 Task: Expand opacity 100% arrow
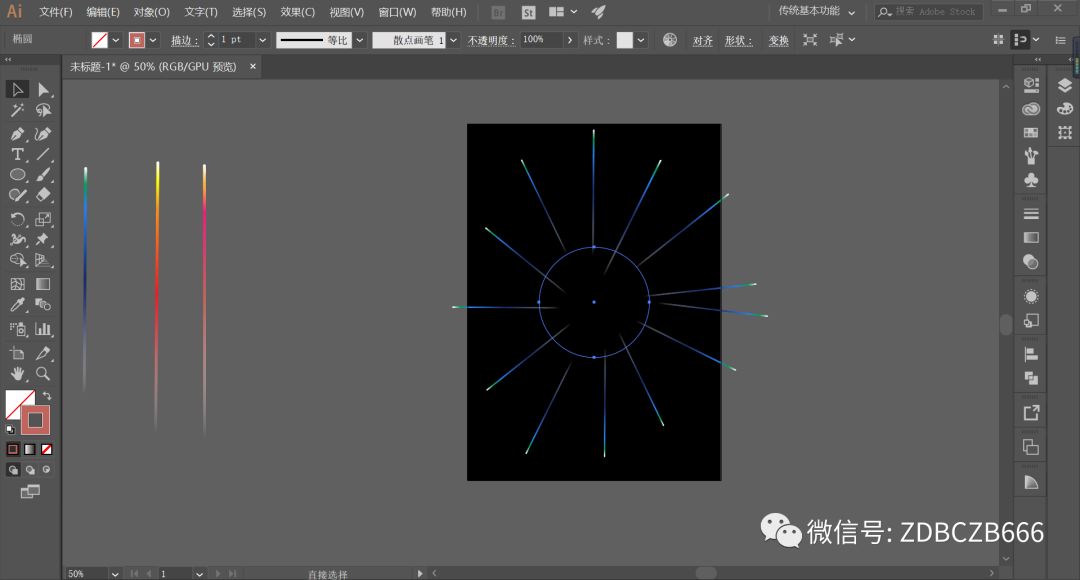pos(570,40)
